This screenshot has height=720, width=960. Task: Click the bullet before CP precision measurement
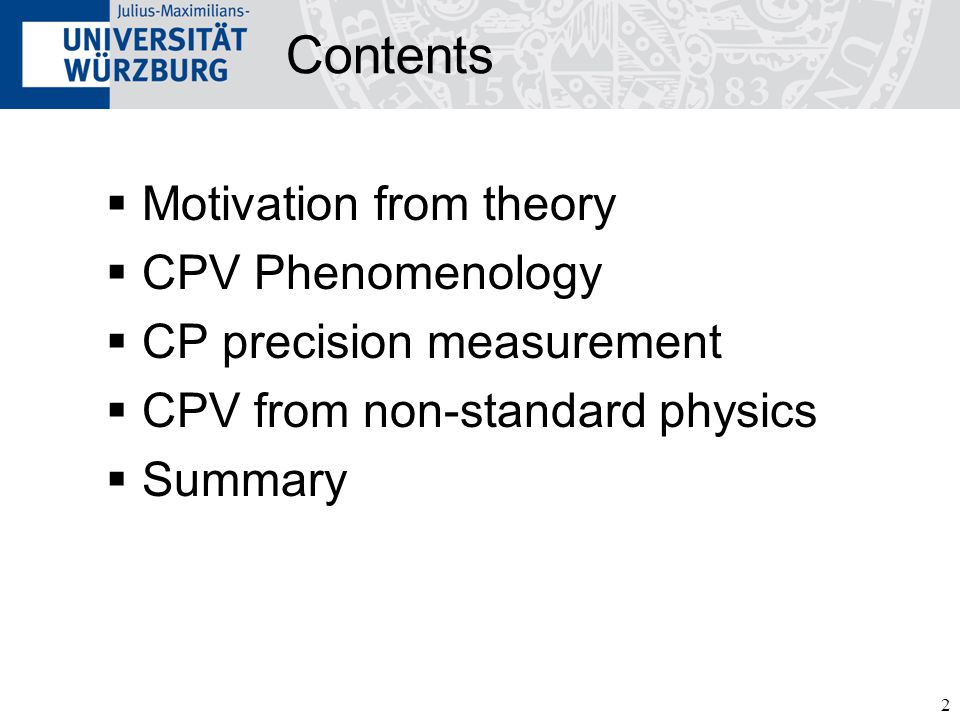(x=117, y=340)
